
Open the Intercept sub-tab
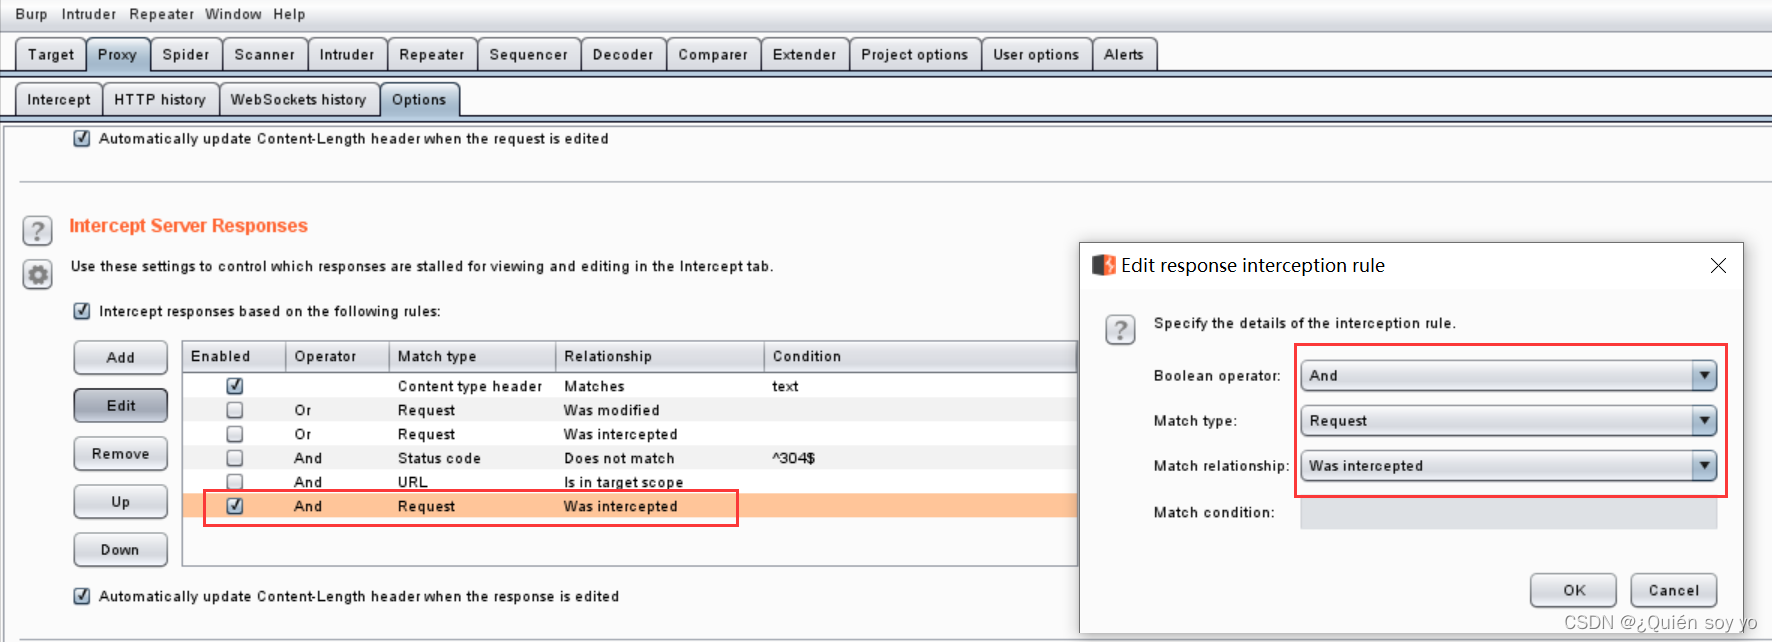[59, 100]
